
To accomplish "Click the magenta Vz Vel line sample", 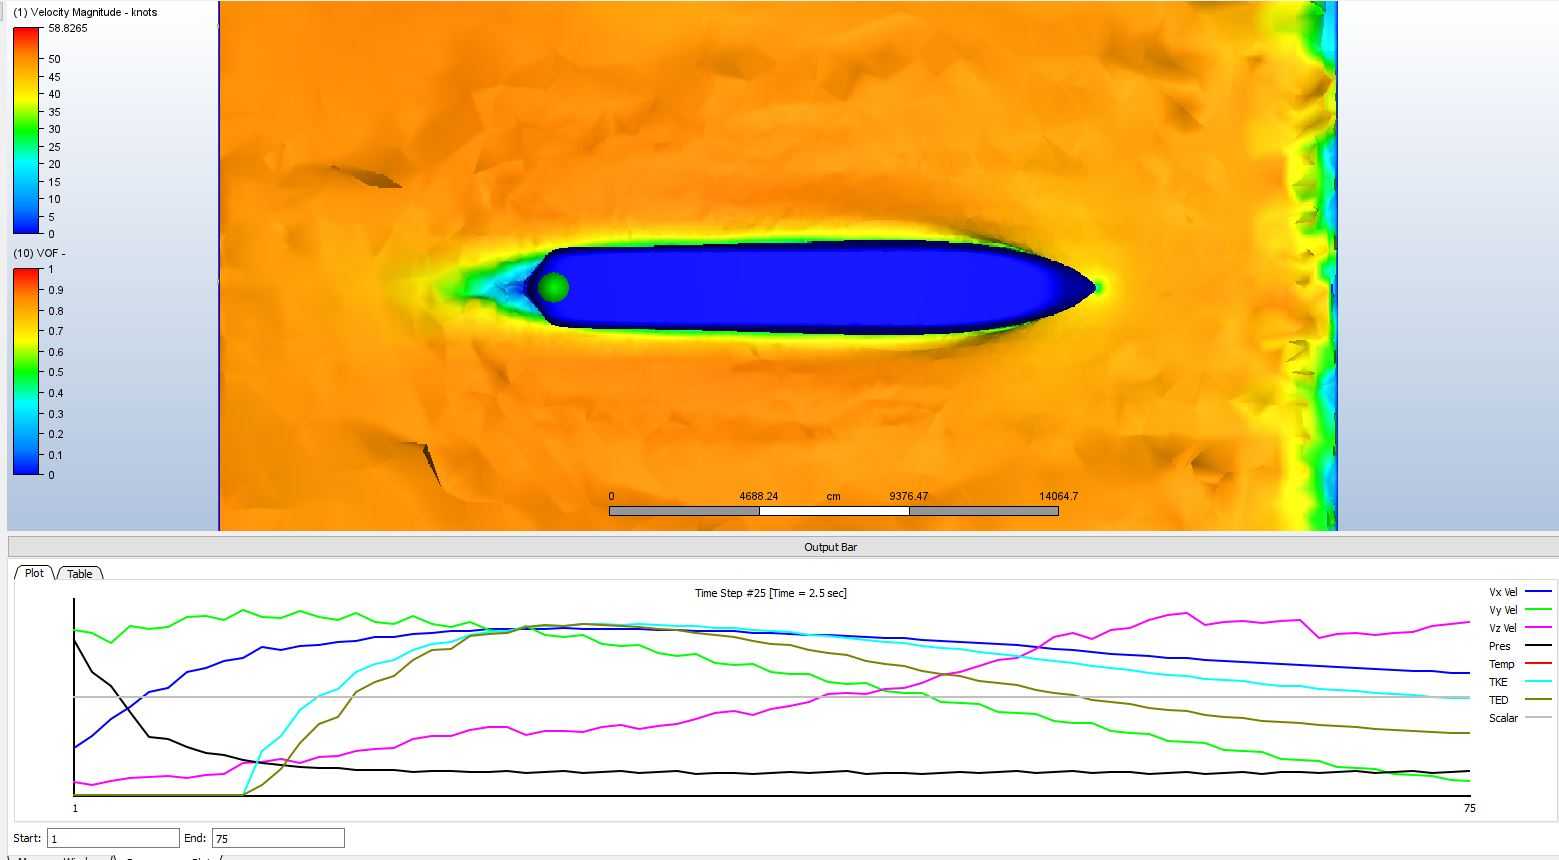I will [x=1538, y=628].
